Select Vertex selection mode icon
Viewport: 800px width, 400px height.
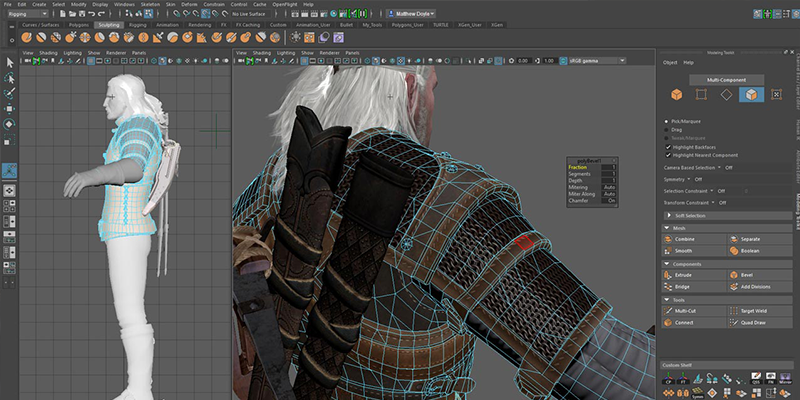701,94
